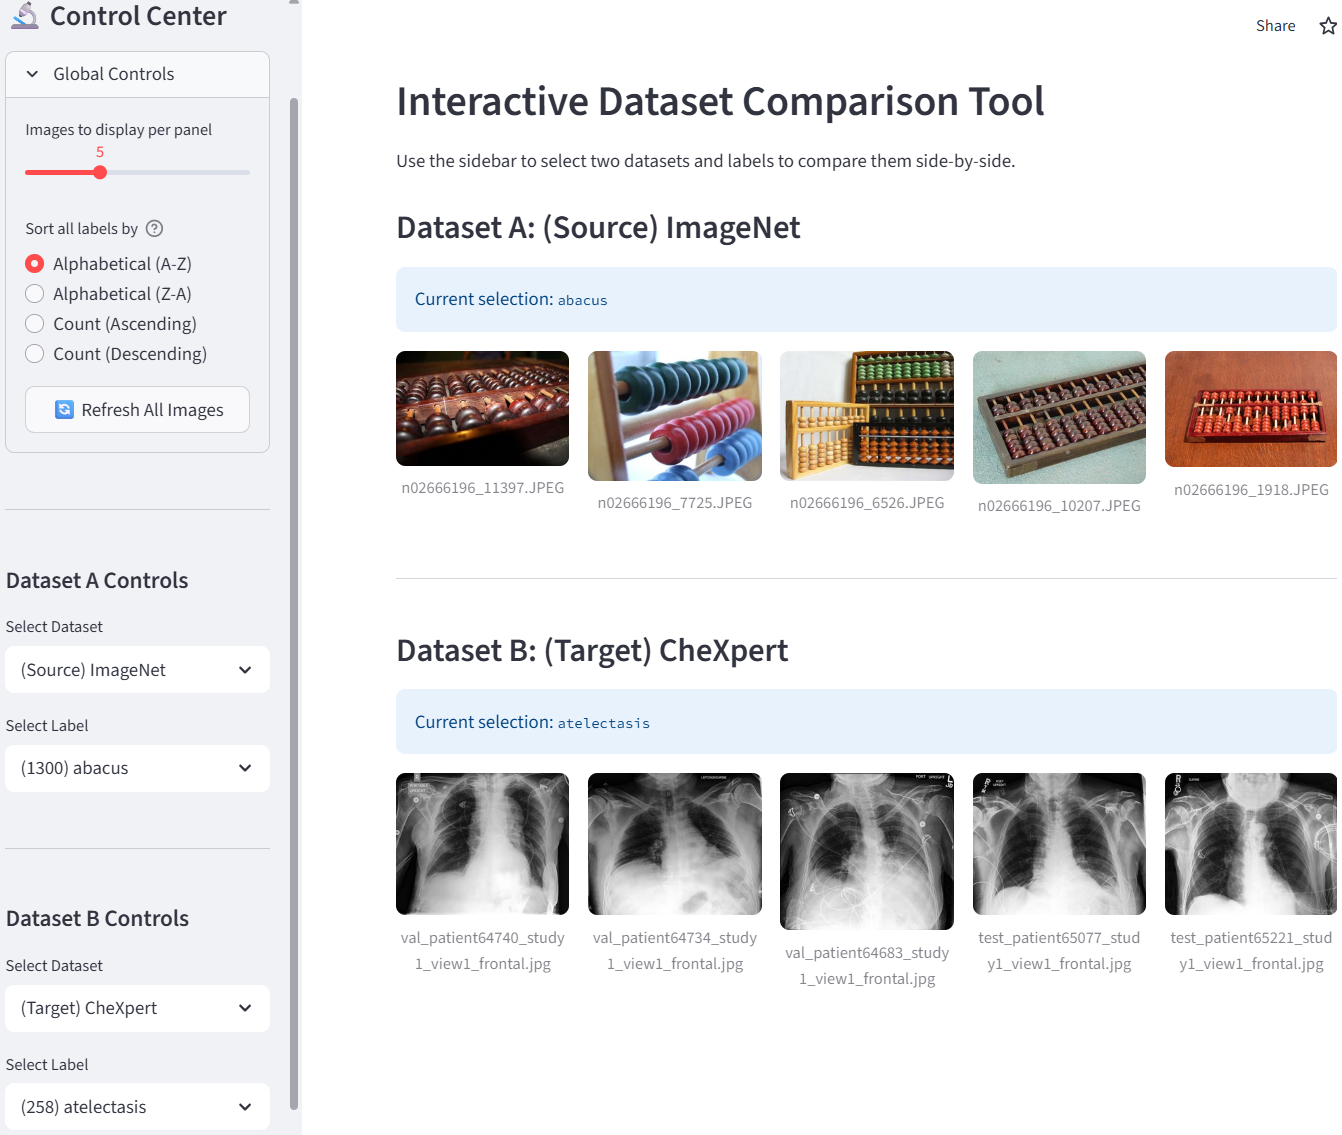Click the Current selection: abacus info box
The height and width of the screenshot is (1135, 1342).
pos(866,299)
